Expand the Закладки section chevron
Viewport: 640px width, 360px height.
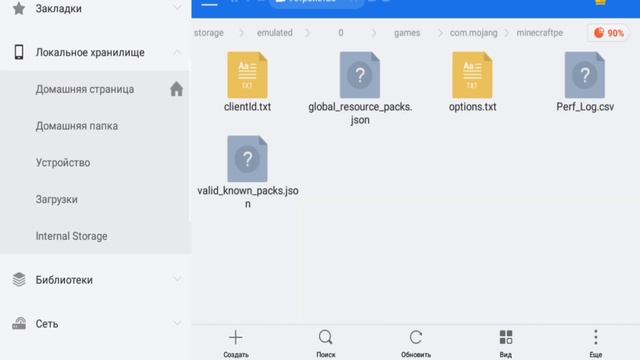click(177, 7)
